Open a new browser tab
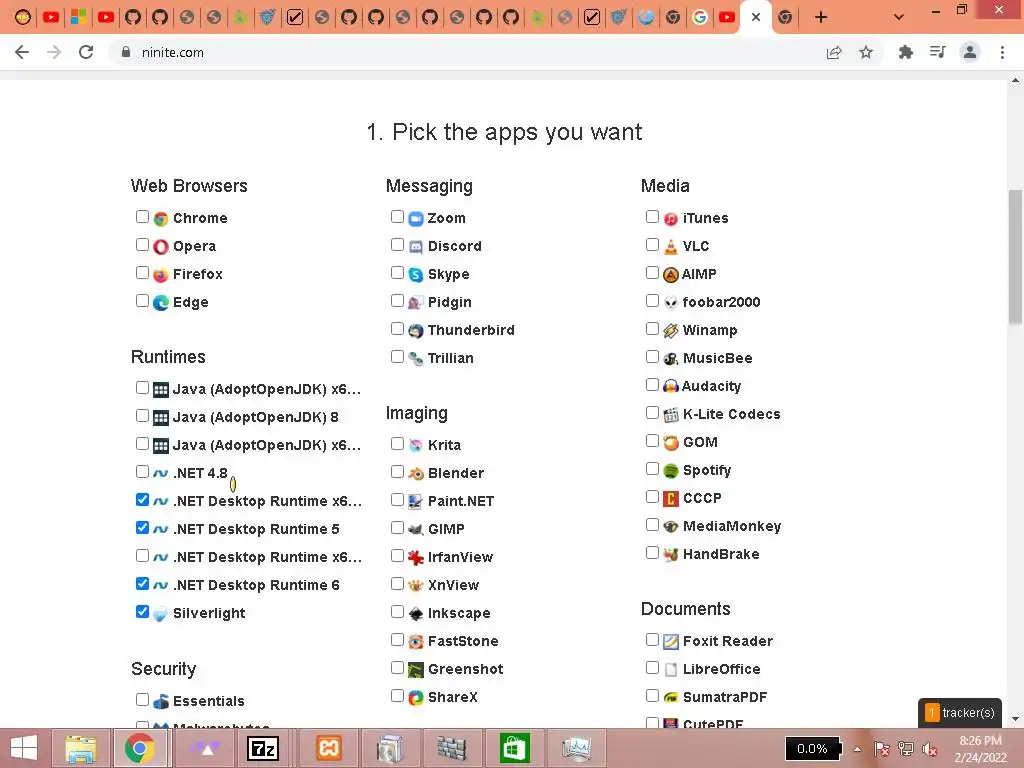1024x768 pixels. point(821,17)
